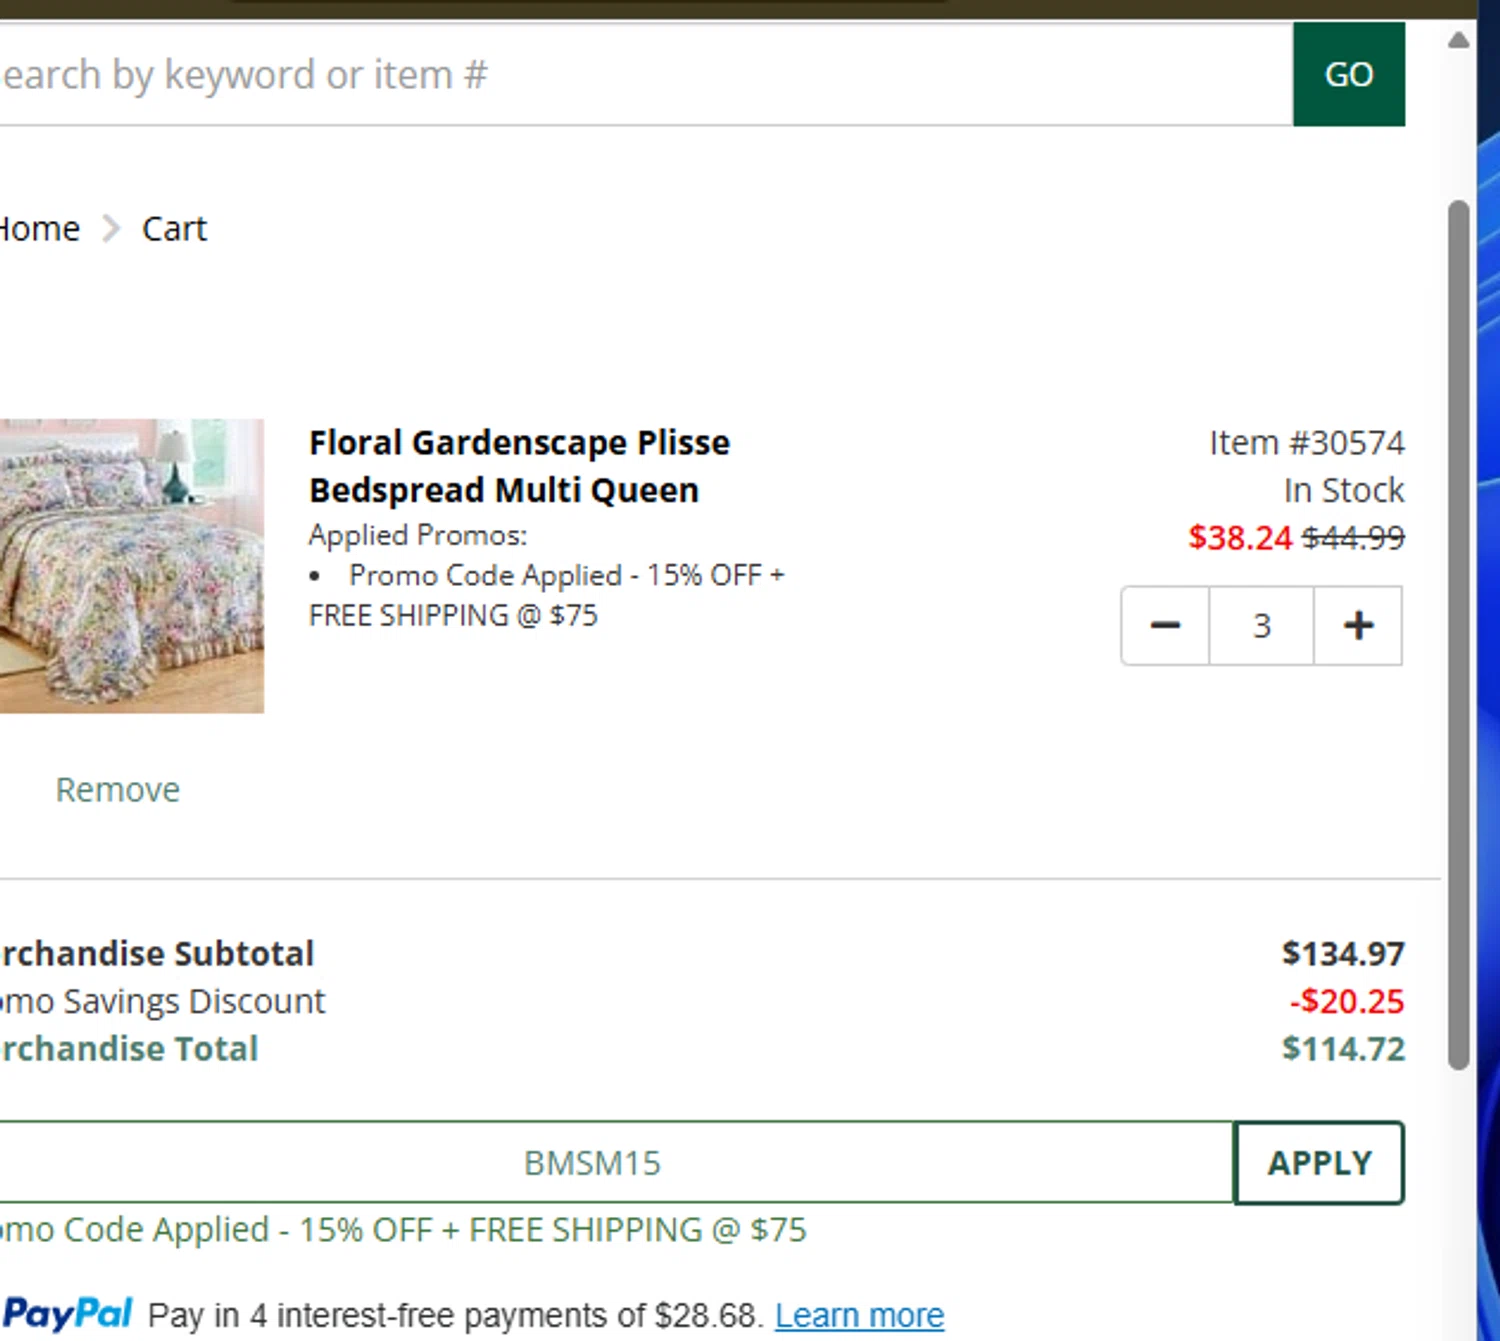1500x1341 pixels.
Task: Click the quantity field showing 3
Action: click(x=1261, y=626)
